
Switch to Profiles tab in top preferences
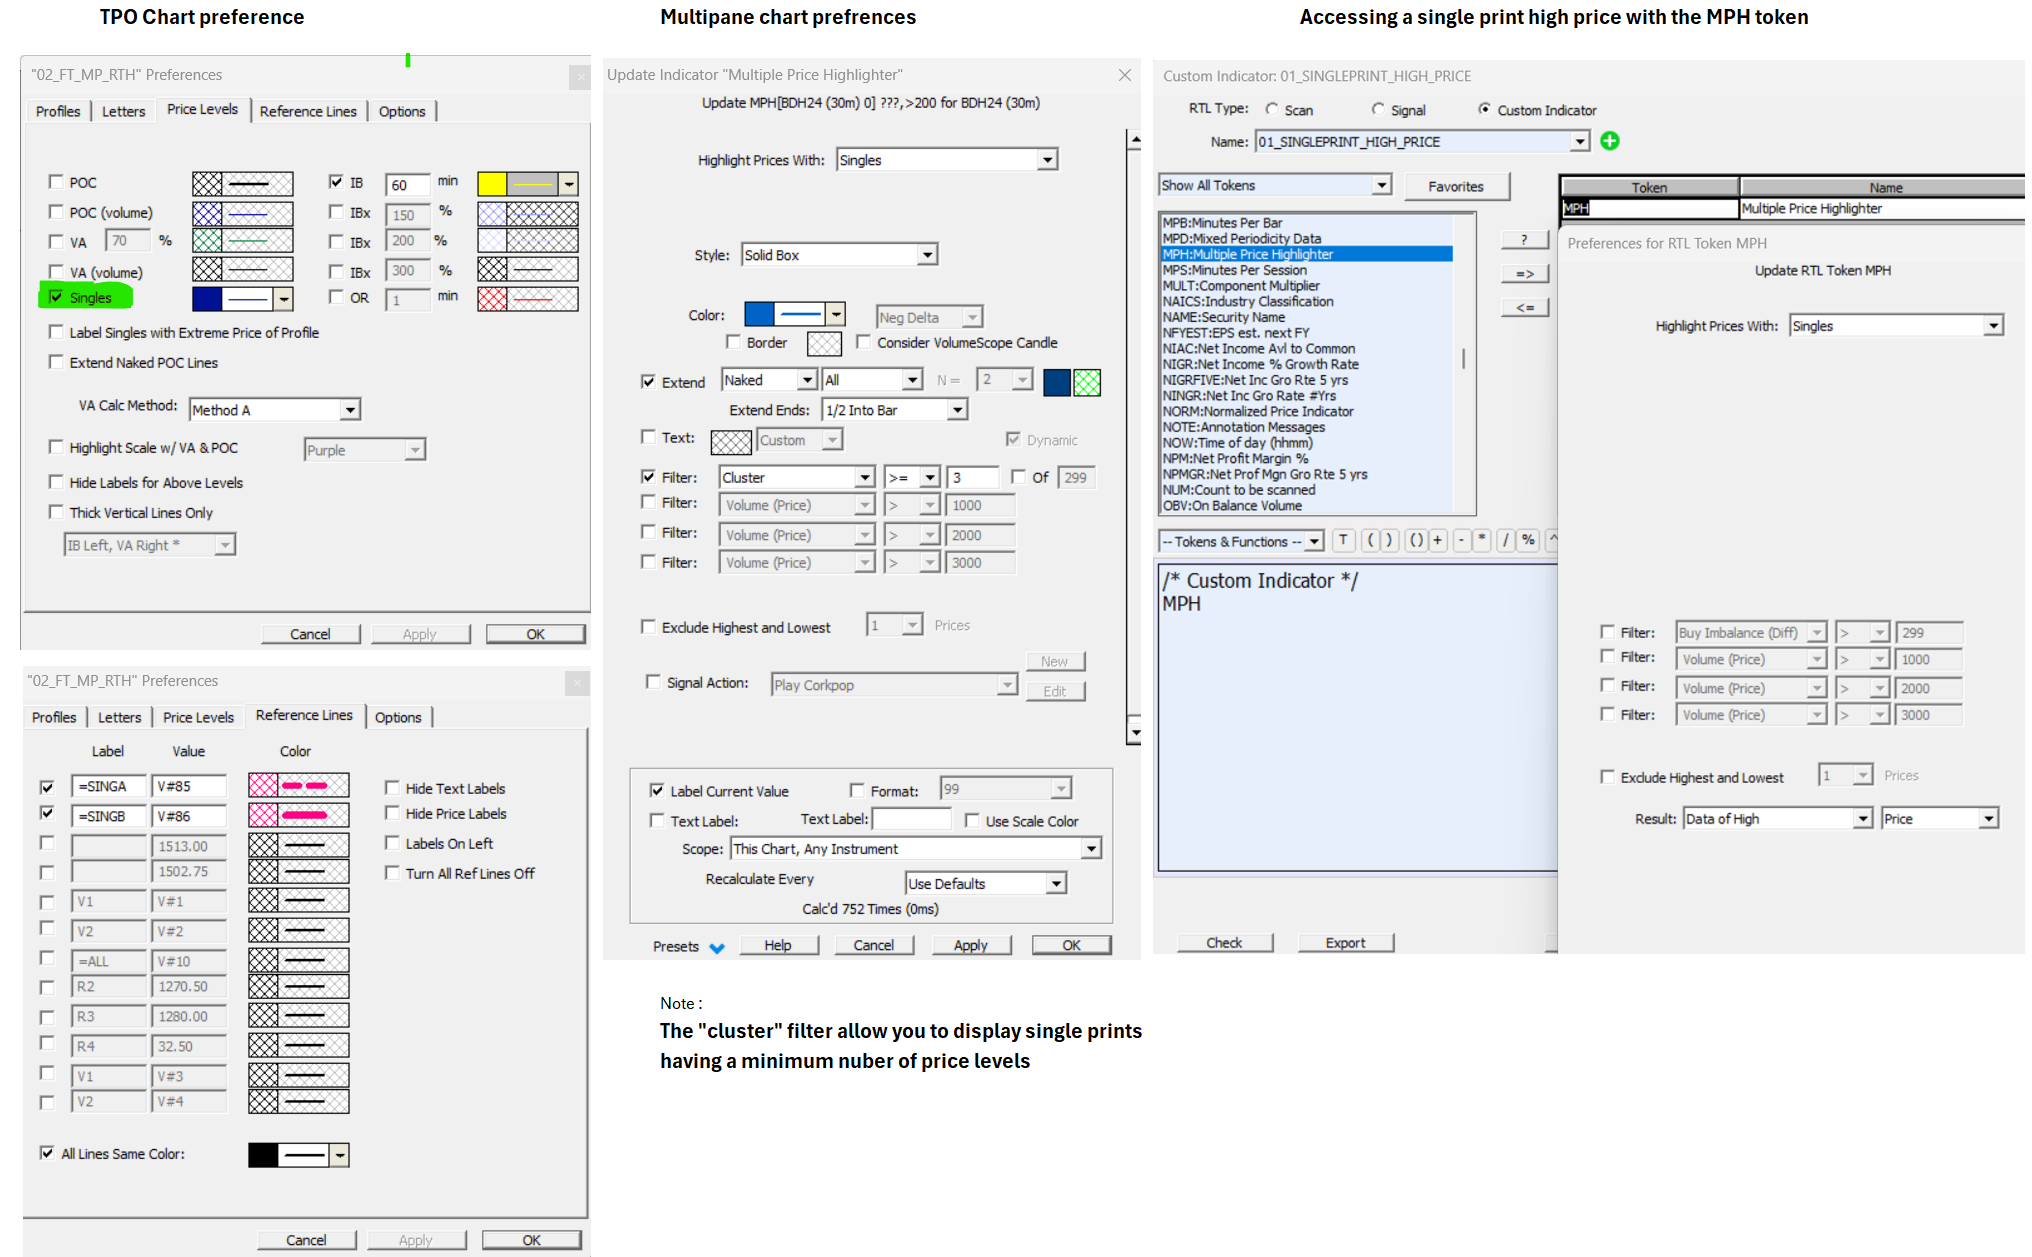[58, 111]
